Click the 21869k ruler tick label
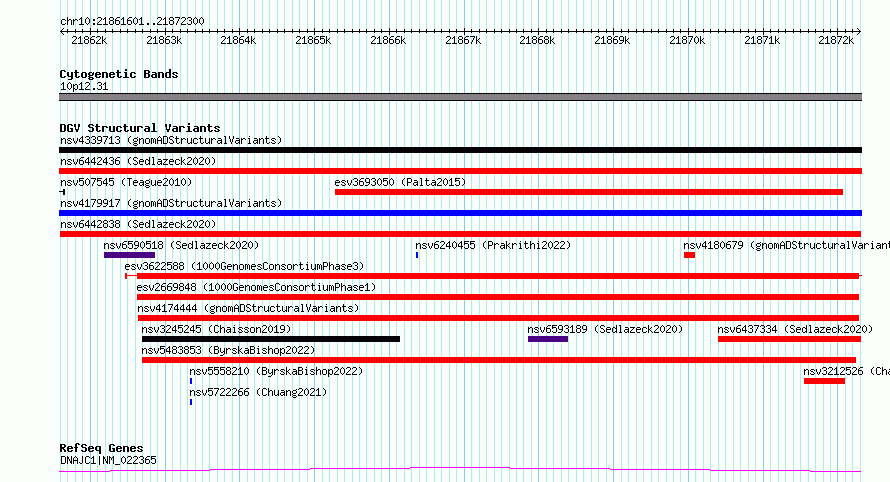This screenshot has height=482, width=890. coord(612,40)
